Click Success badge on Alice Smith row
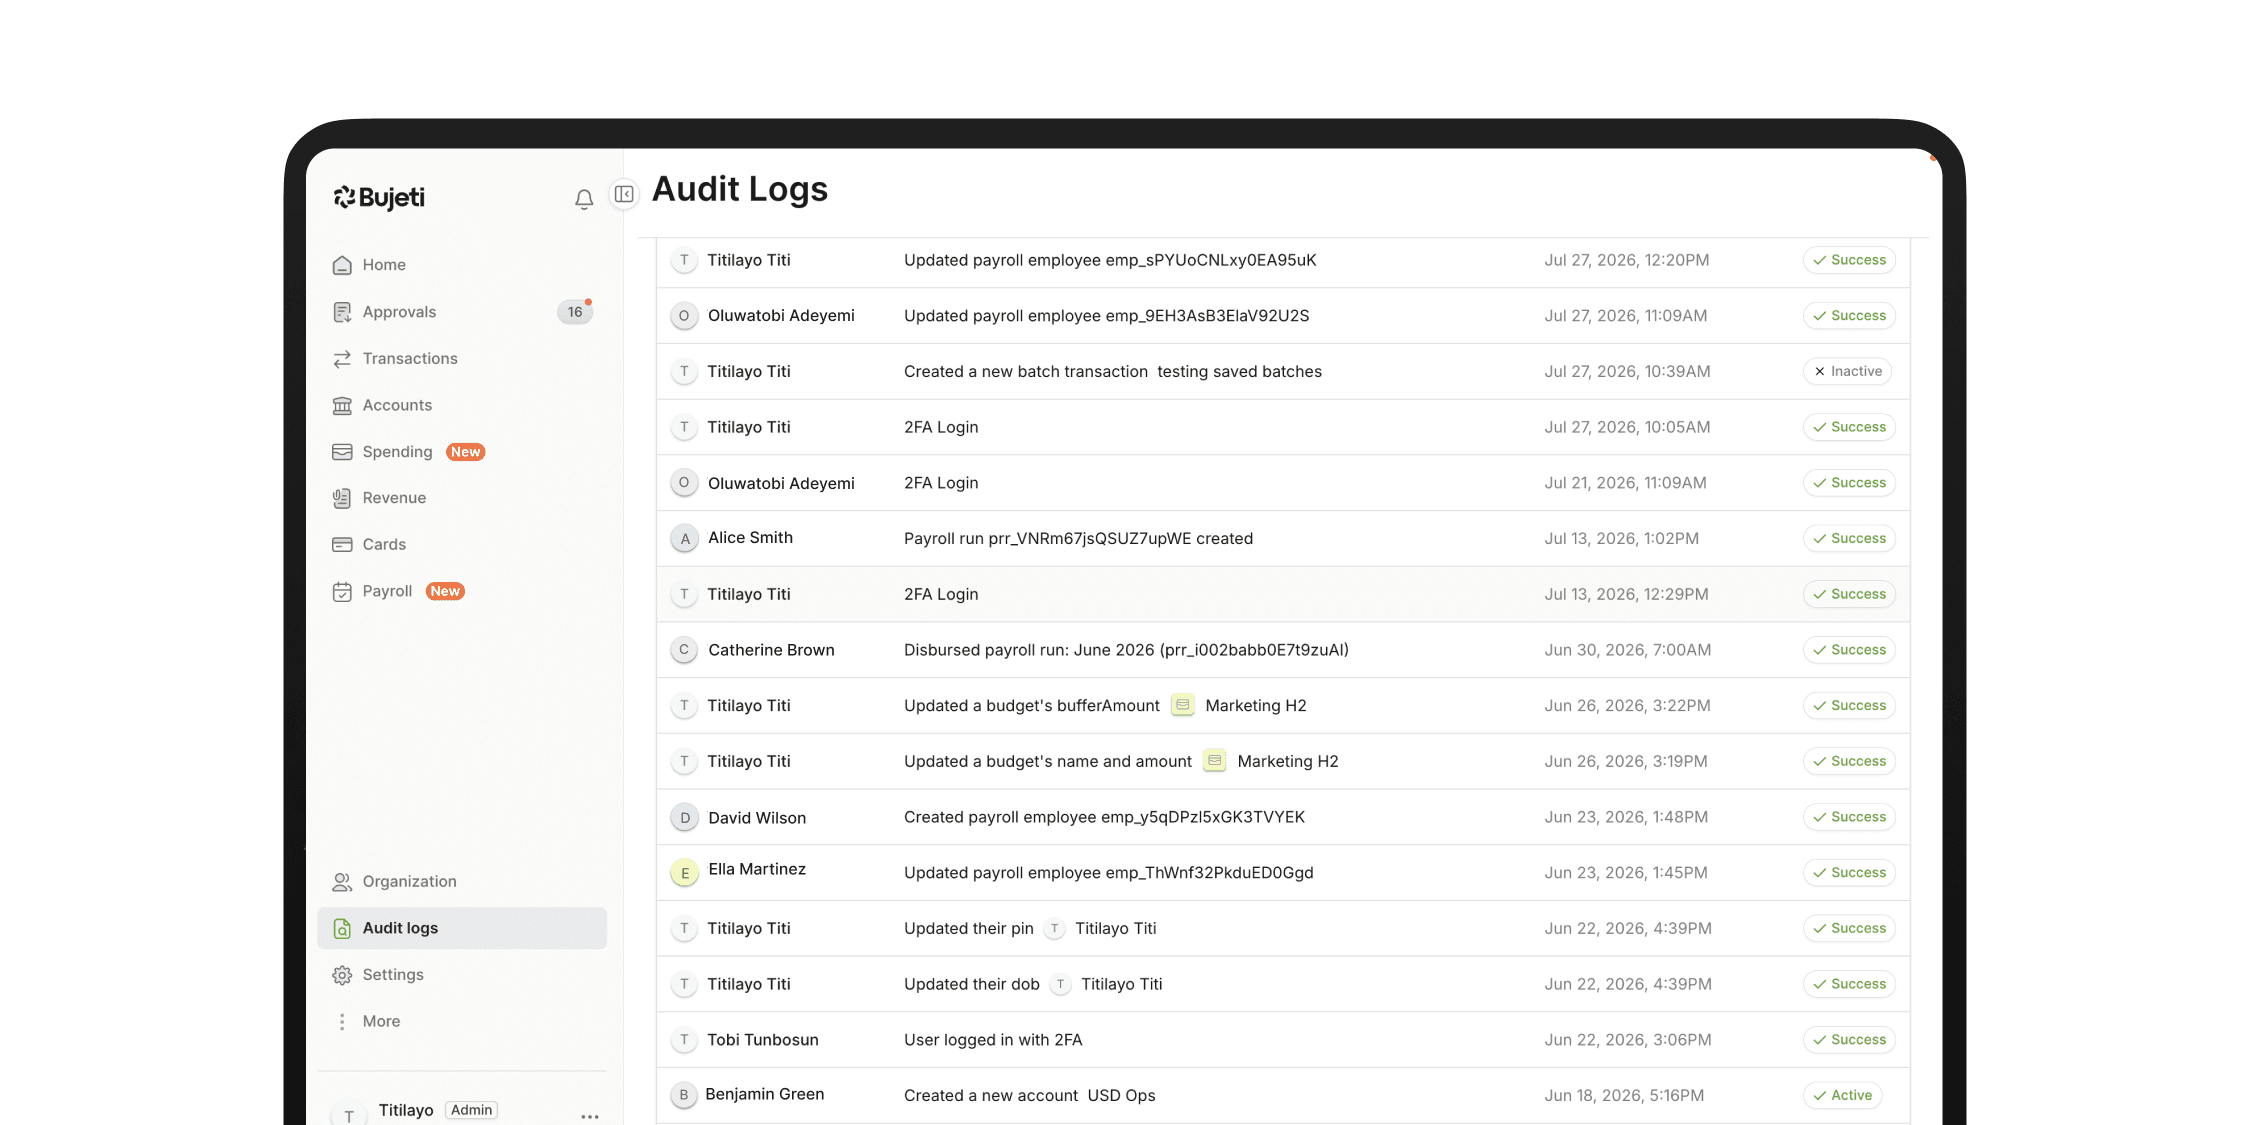Image resolution: width=2250 pixels, height=1125 pixels. [x=1850, y=539]
